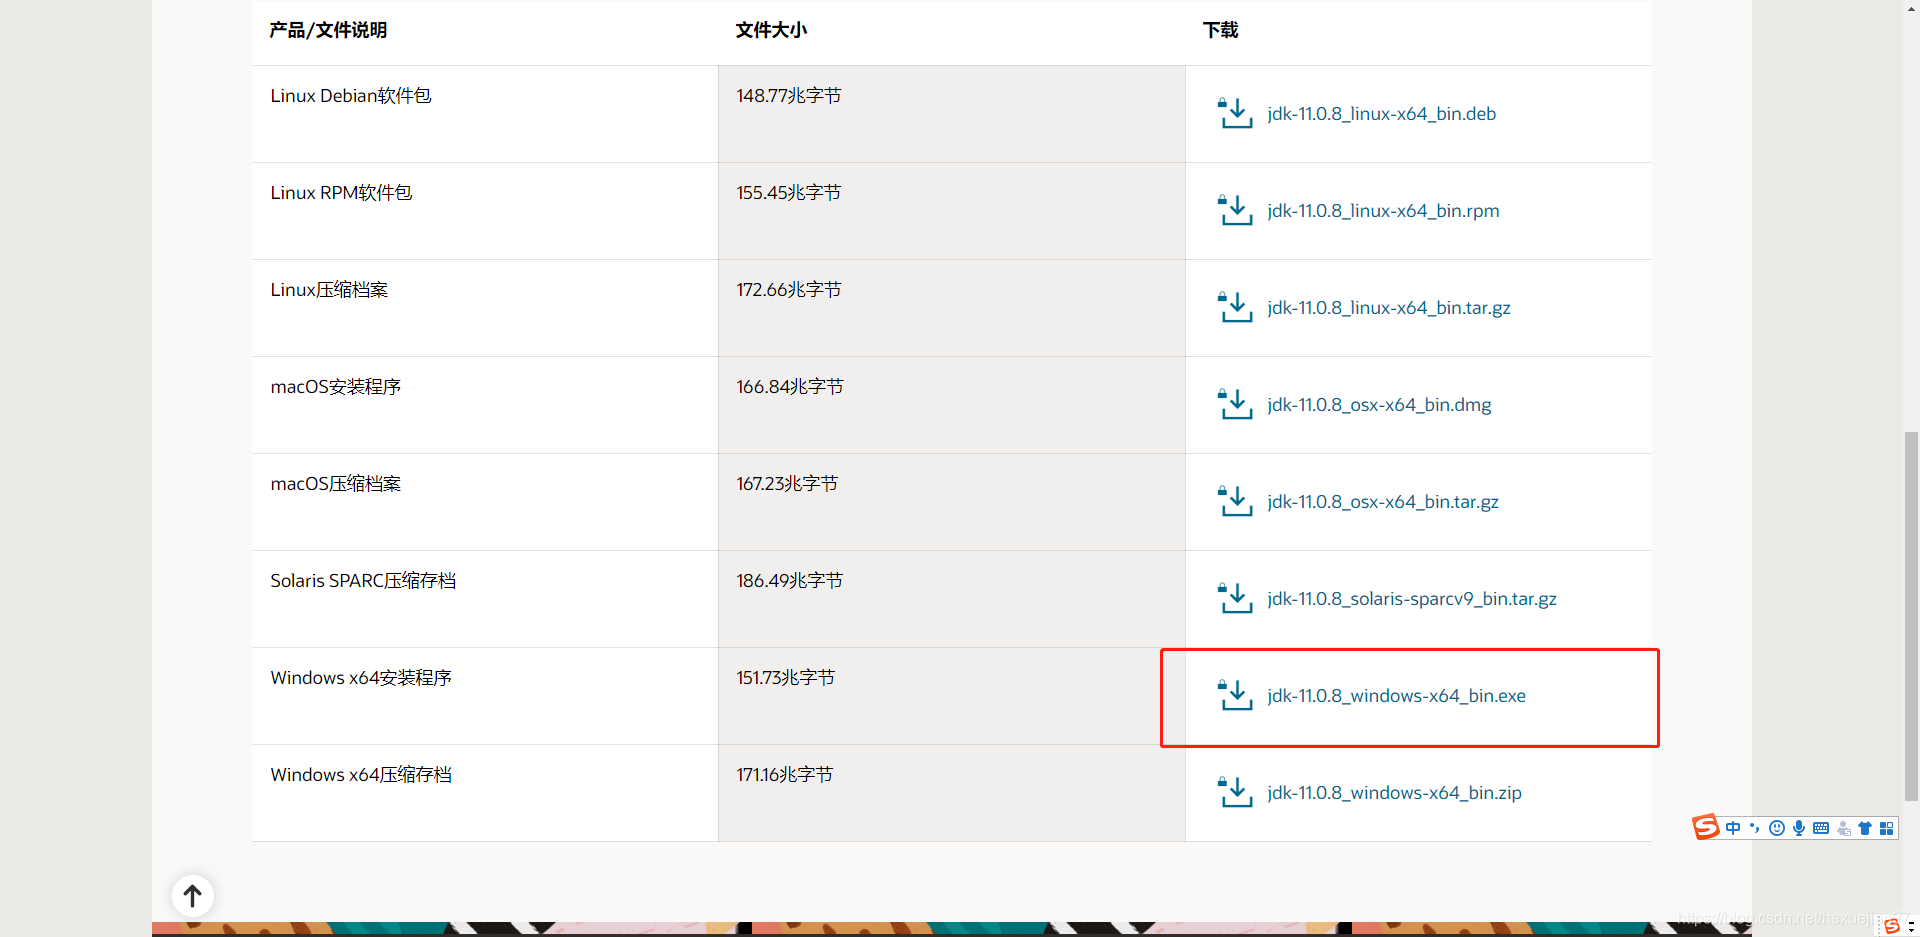
Task: Click download icon for osx-x64_bin.tar.gz
Action: [x=1235, y=501]
